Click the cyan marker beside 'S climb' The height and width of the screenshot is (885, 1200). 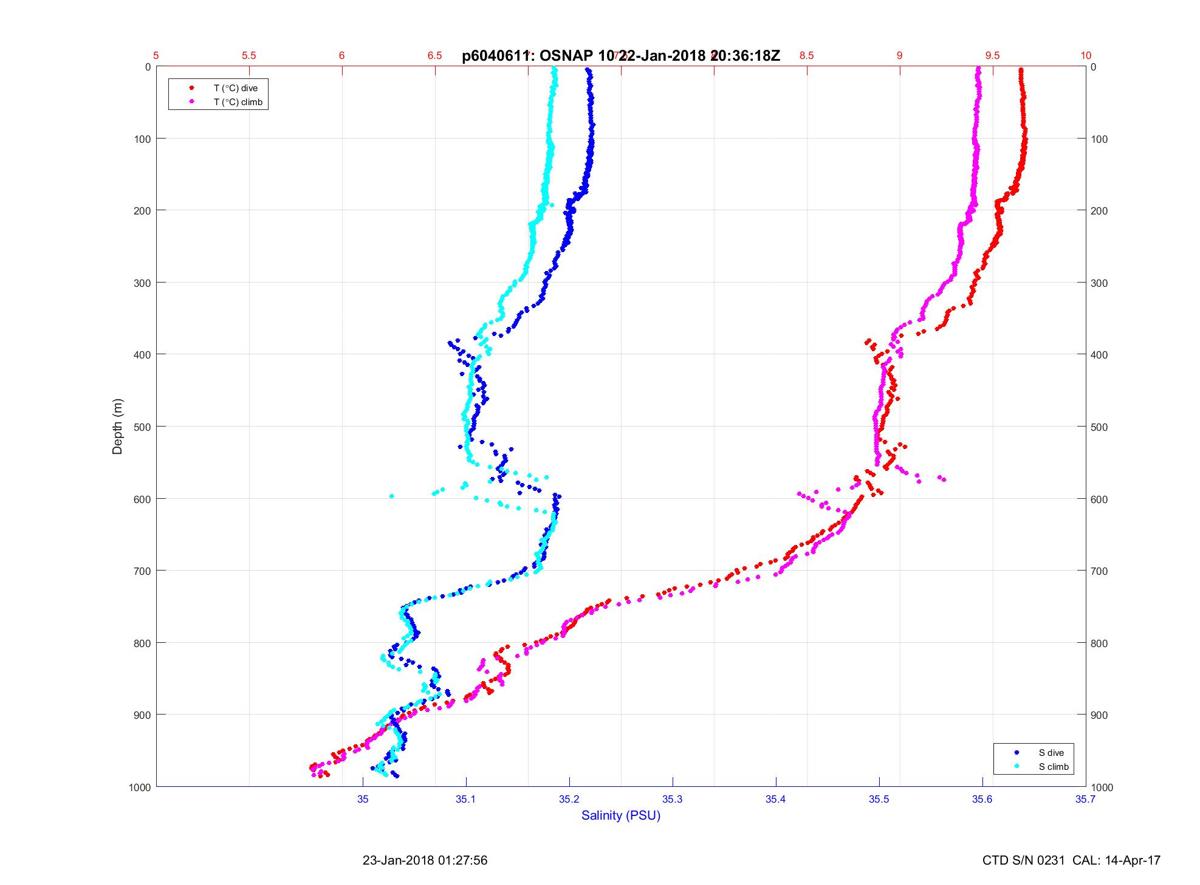click(x=1016, y=766)
